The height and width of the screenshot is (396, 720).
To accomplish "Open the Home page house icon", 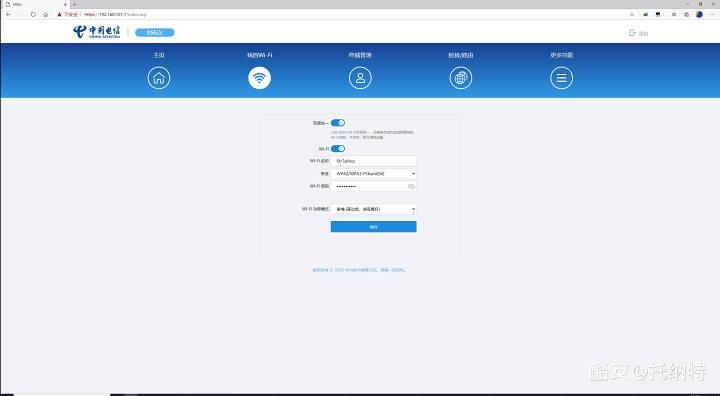I will [159, 78].
